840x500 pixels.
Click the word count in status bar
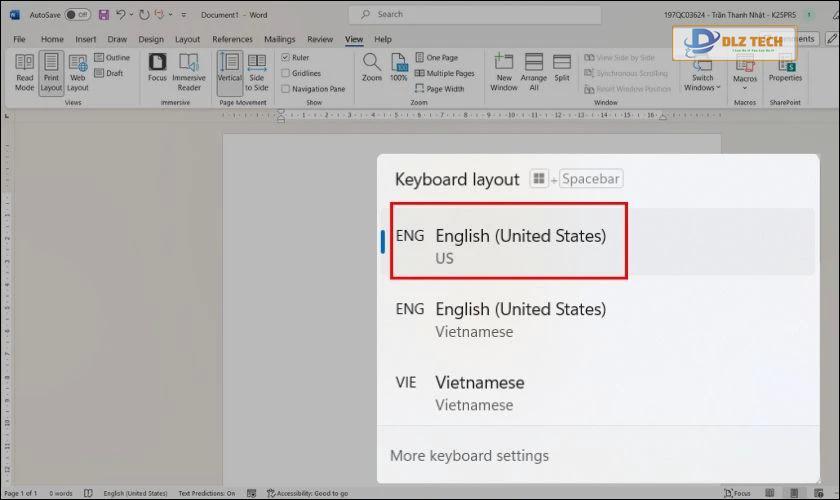click(61, 493)
